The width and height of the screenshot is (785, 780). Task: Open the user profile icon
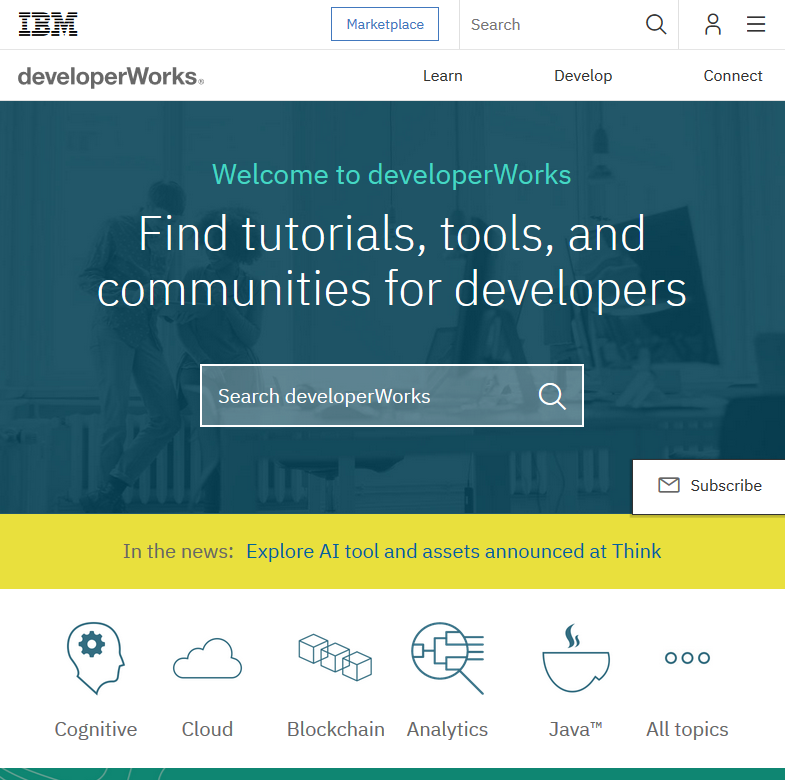point(713,24)
